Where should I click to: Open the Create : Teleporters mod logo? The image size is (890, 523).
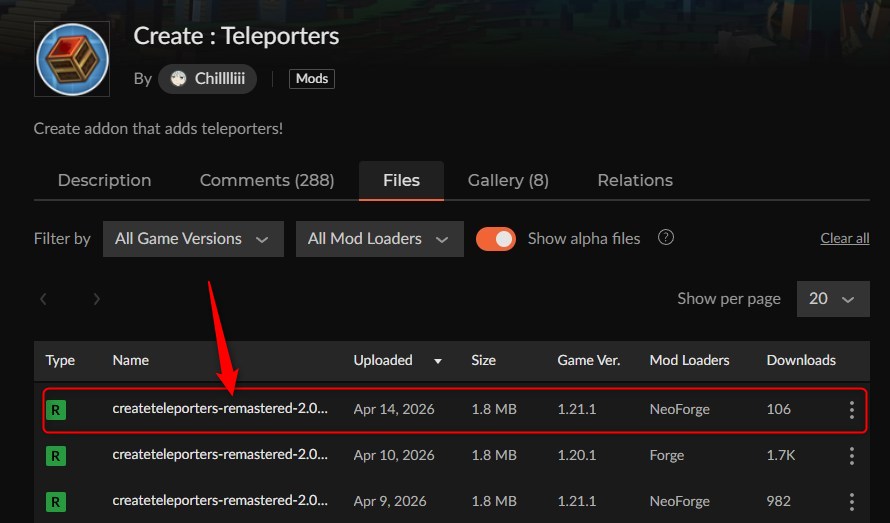click(72, 59)
